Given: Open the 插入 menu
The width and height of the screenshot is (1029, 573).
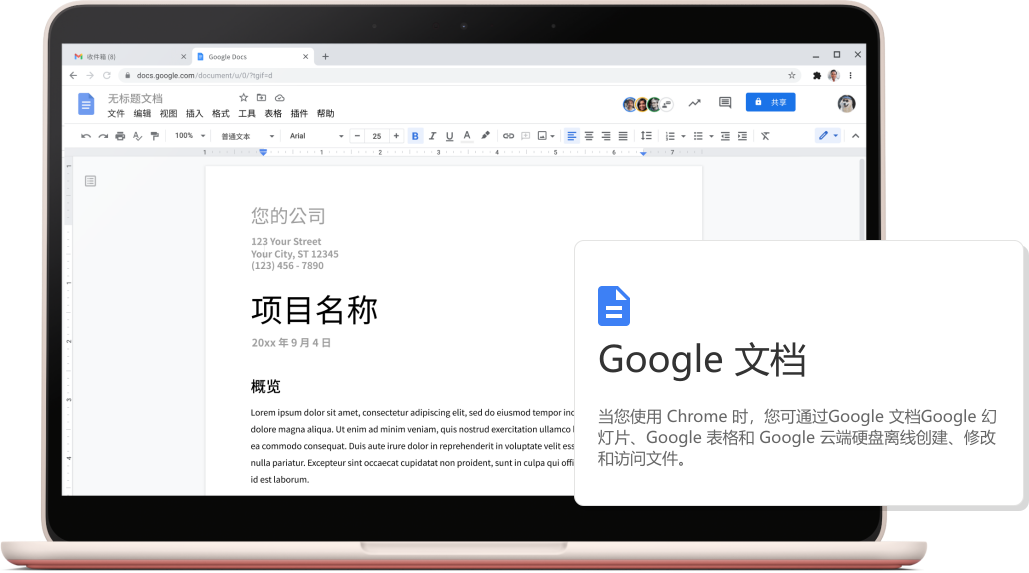Looking at the screenshot, I should coord(194,114).
